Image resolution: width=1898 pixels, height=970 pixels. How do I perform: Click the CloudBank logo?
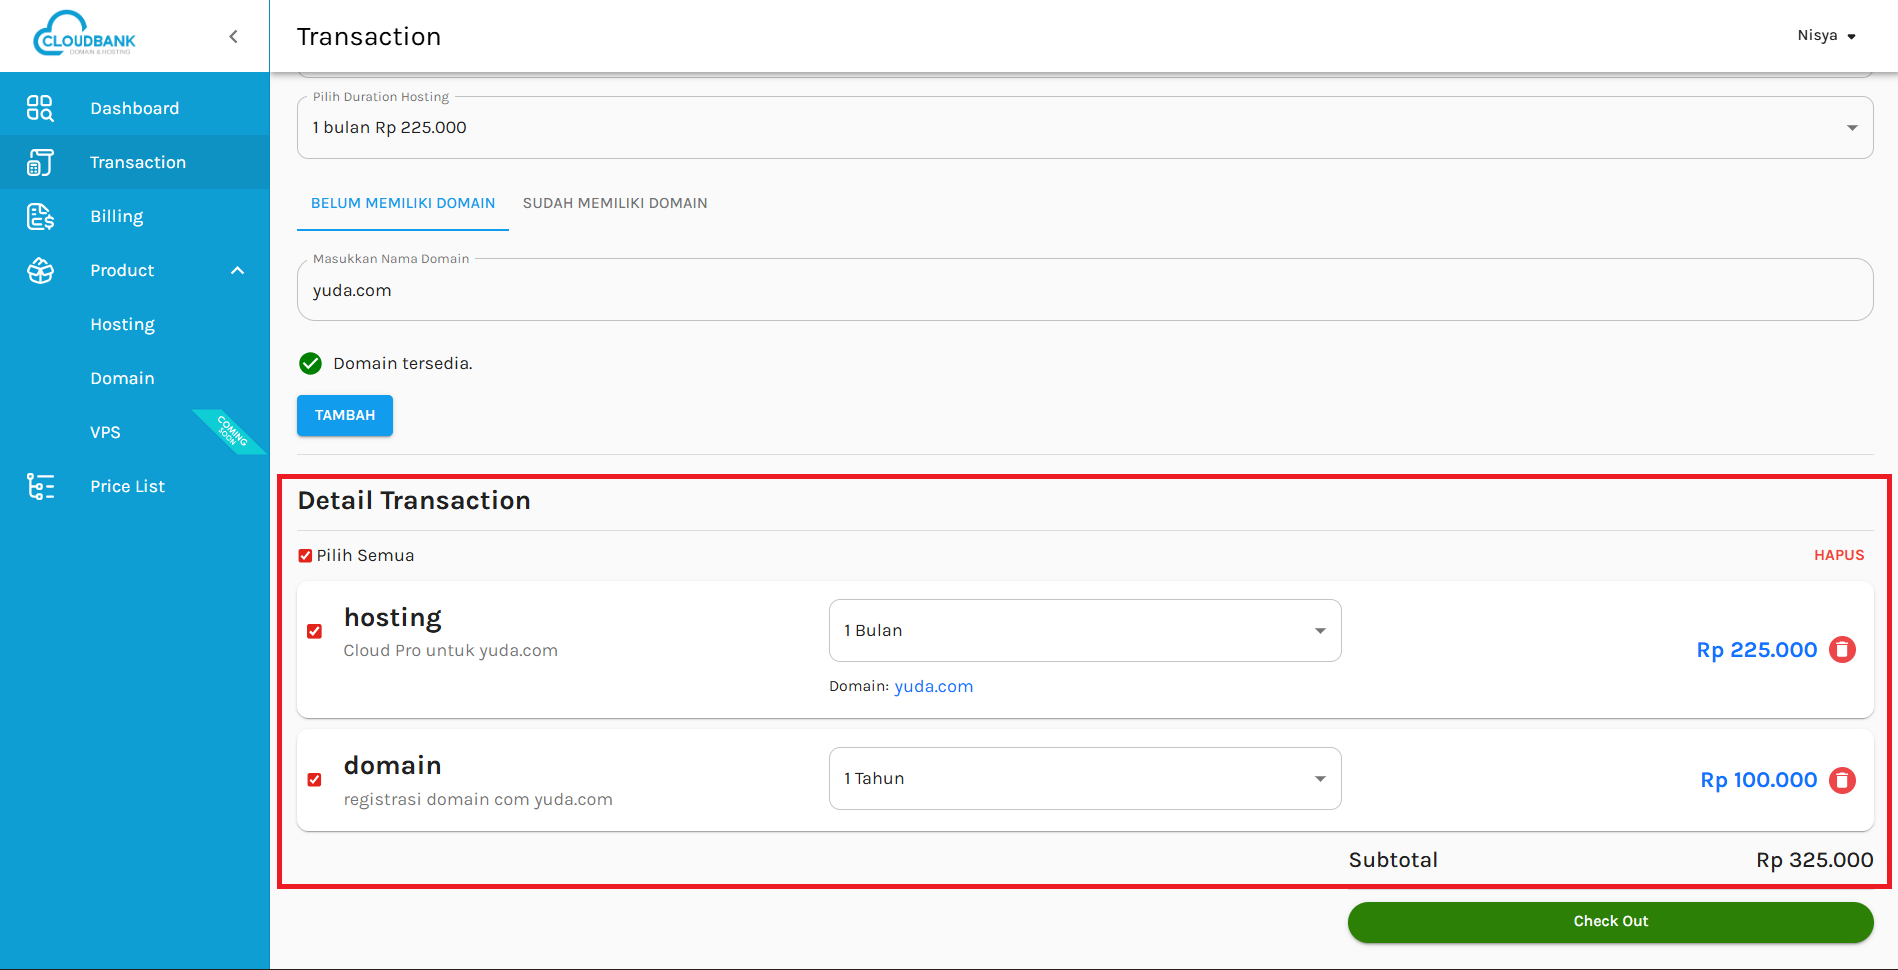(x=85, y=35)
